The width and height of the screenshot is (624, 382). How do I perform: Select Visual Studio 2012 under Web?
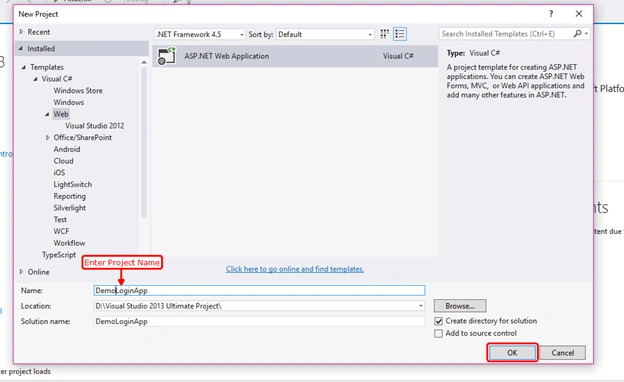pyautogui.click(x=95, y=126)
